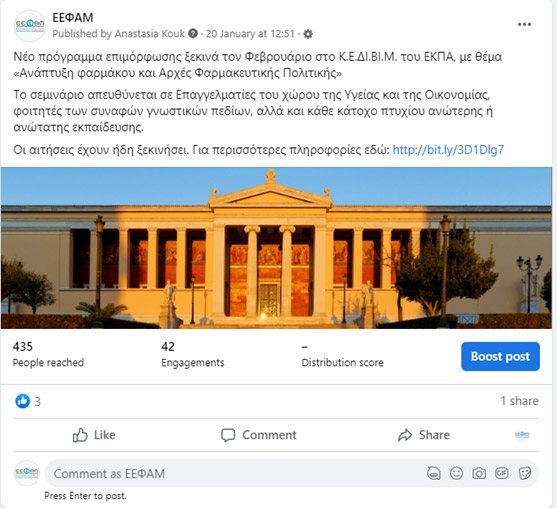Viewport: 557px width, 508px height.
Task: Like the ΕΕΦΑΜ post
Action: pos(94,435)
